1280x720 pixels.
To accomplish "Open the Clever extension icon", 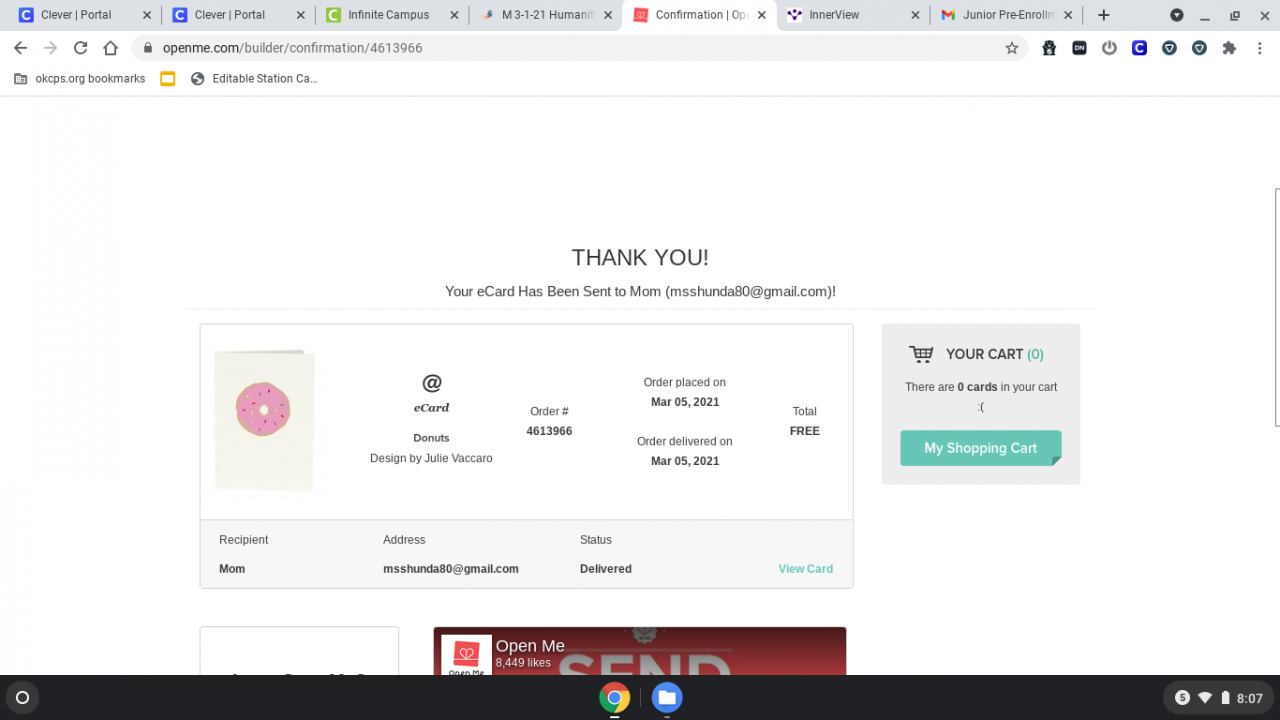I will click(1139, 48).
